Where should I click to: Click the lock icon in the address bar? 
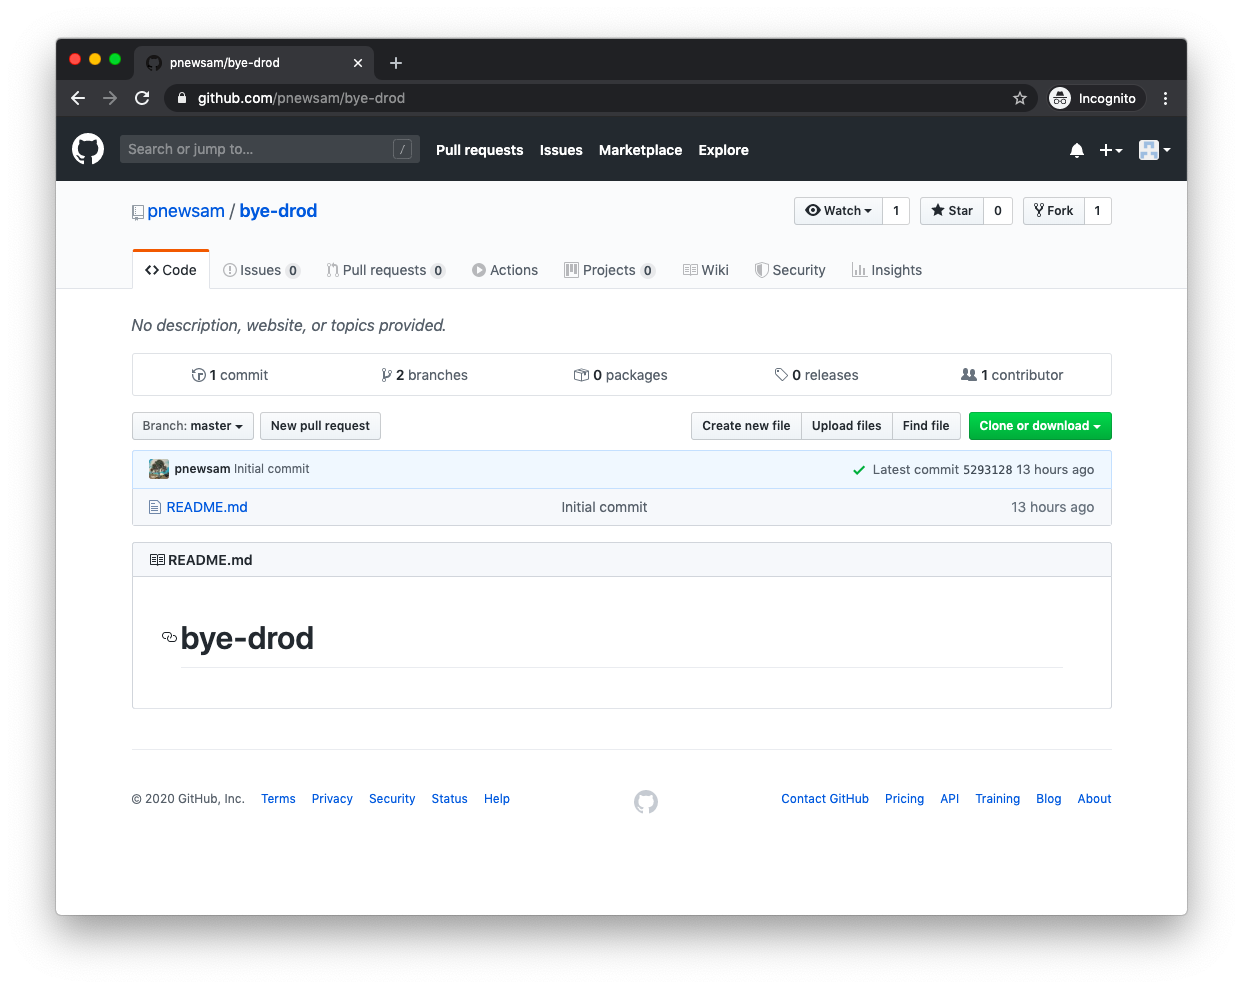[182, 98]
